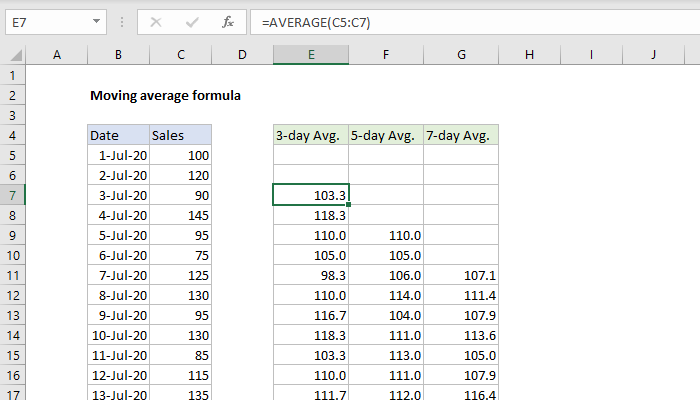700x400 pixels.
Task: Select row 4 header
Action: tap(13, 135)
